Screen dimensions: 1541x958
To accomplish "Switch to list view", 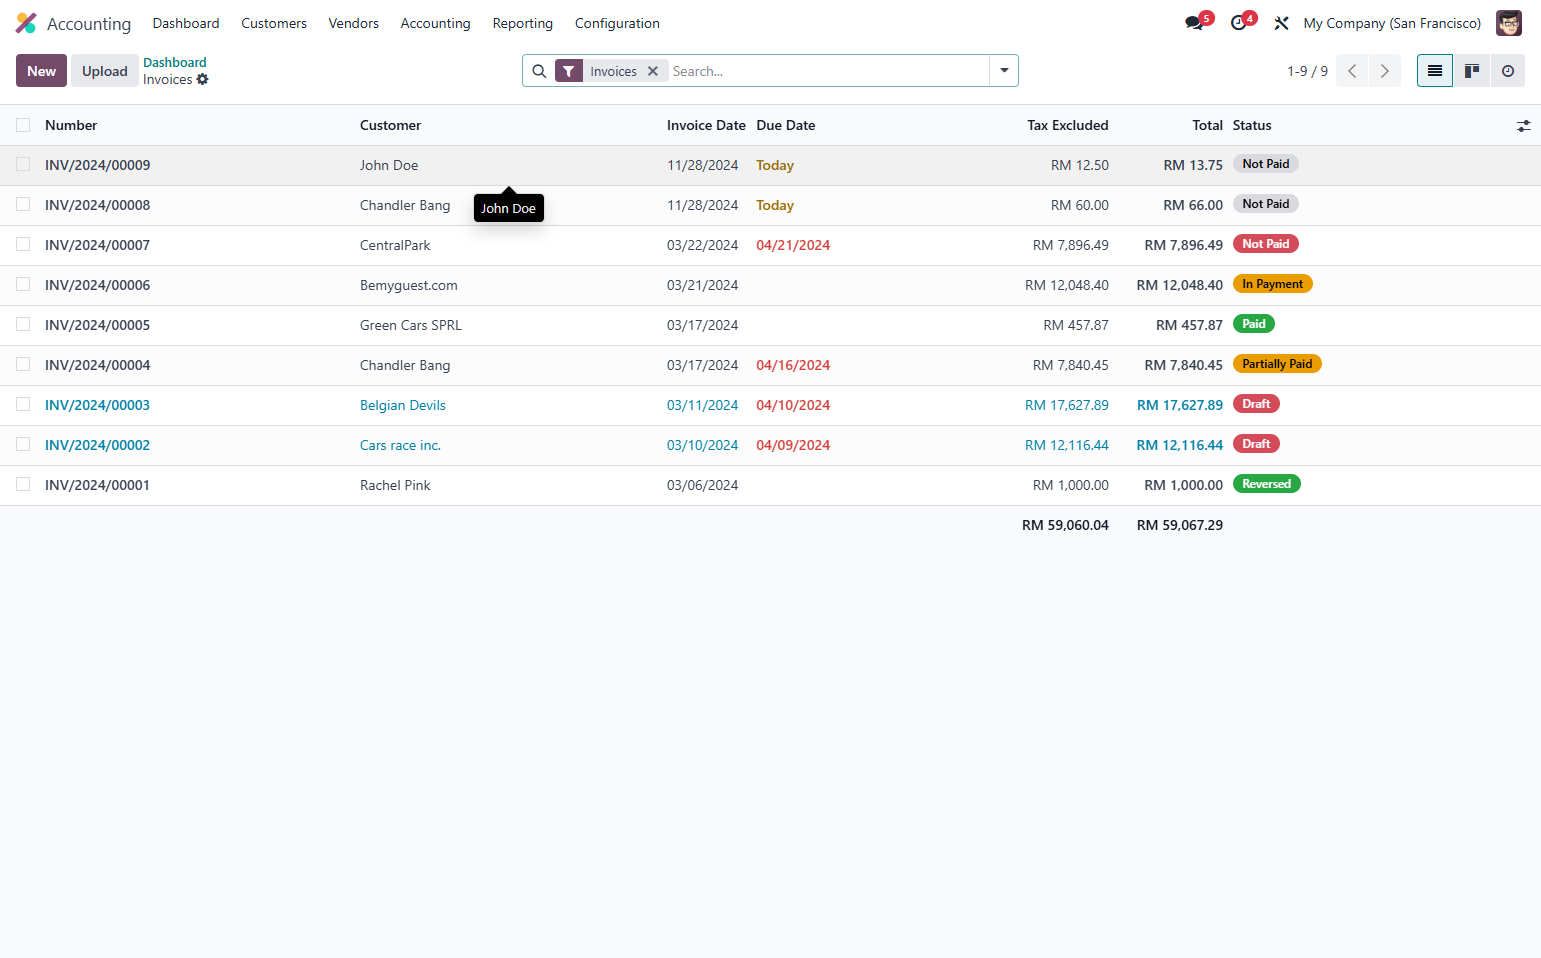I will pos(1435,71).
